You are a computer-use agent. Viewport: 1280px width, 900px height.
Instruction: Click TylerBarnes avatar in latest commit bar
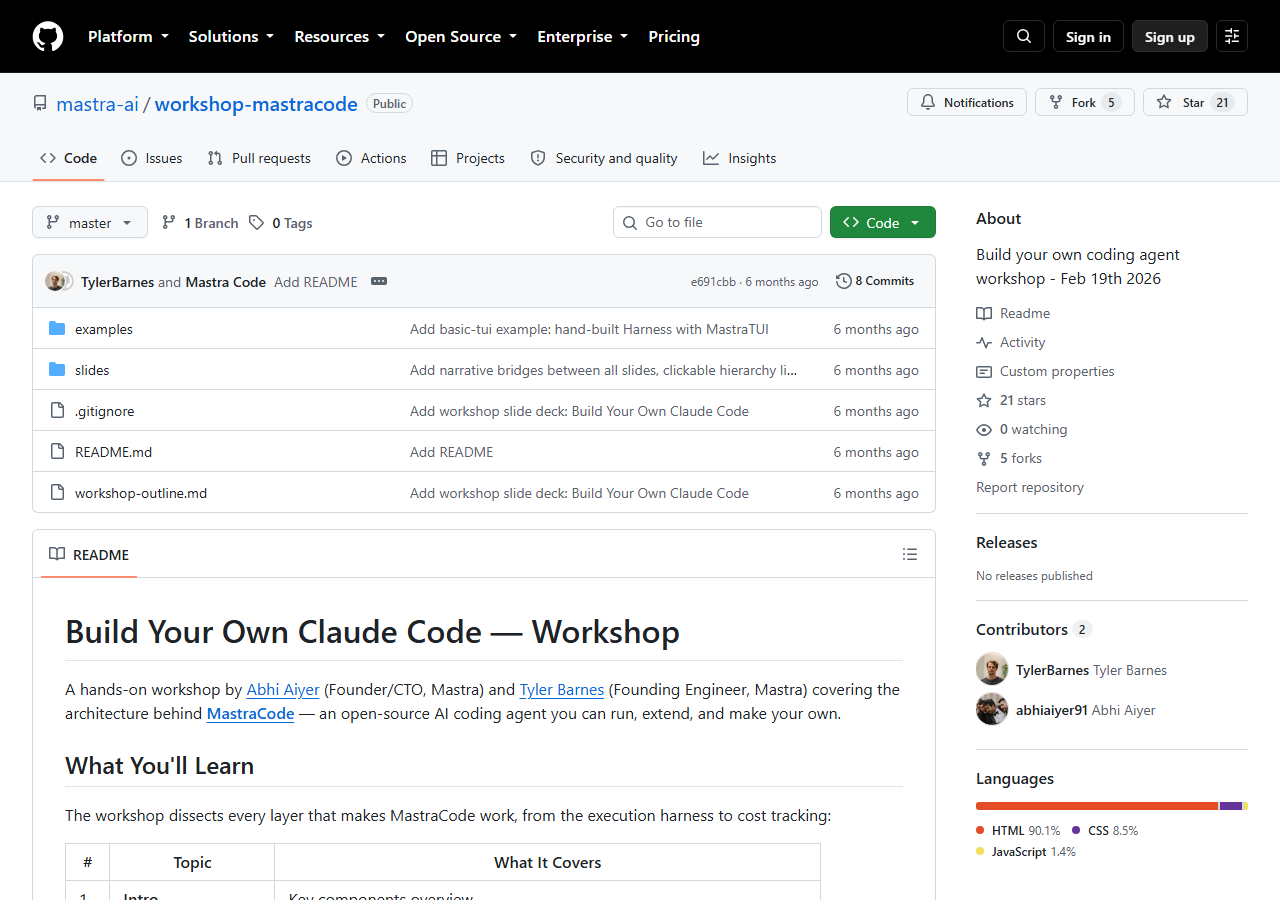(54, 281)
